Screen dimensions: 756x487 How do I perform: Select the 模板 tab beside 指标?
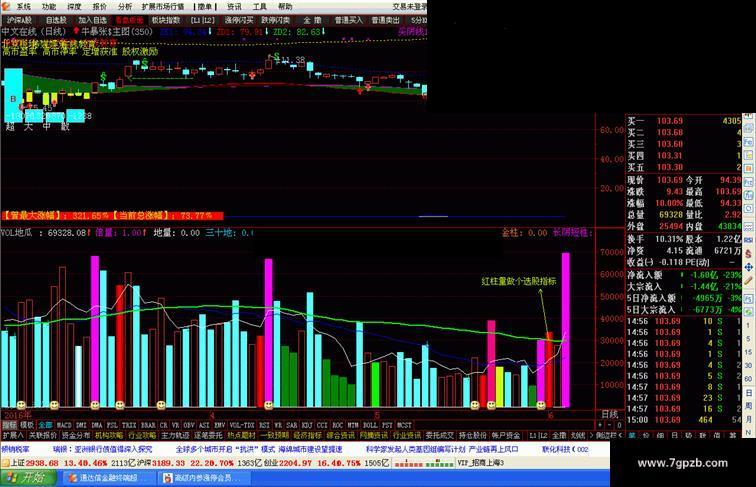tap(27, 425)
